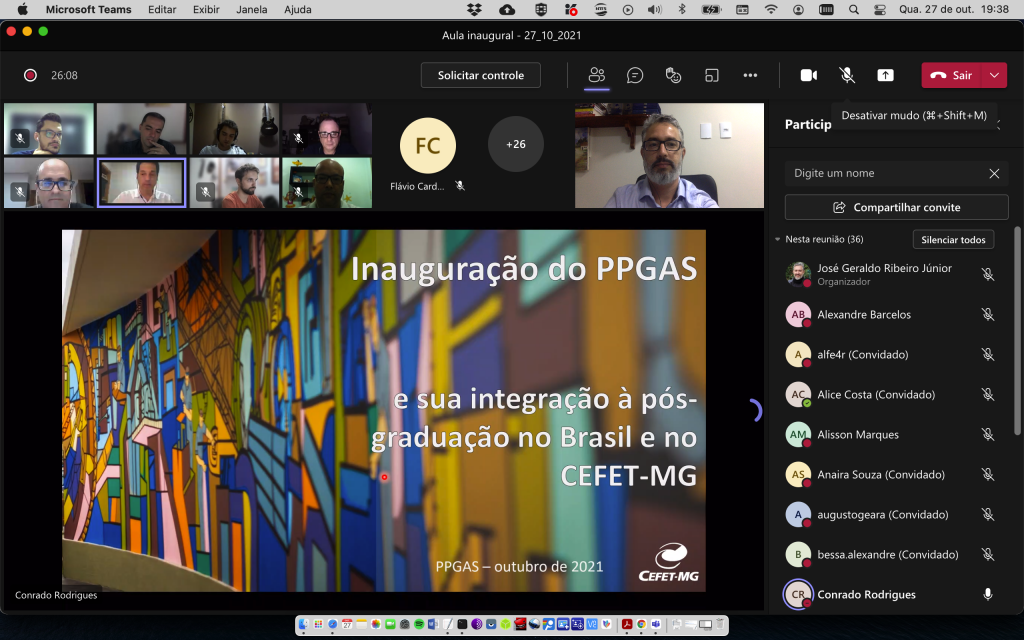This screenshot has height=640, width=1024.
Task: Open Control Center icon in menu bar
Action: pyautogui.click(x=880, y=9)
